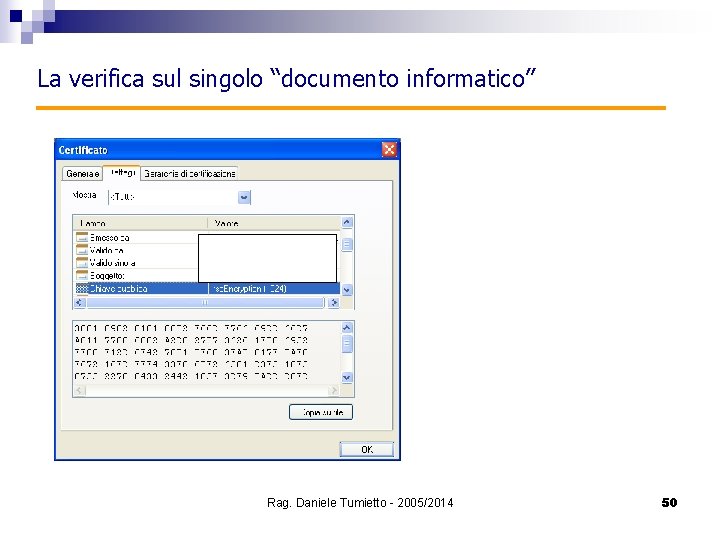The image size is (720, 540).
Task: Click the Chiave pubblica field icon
Action: [82, 288]
